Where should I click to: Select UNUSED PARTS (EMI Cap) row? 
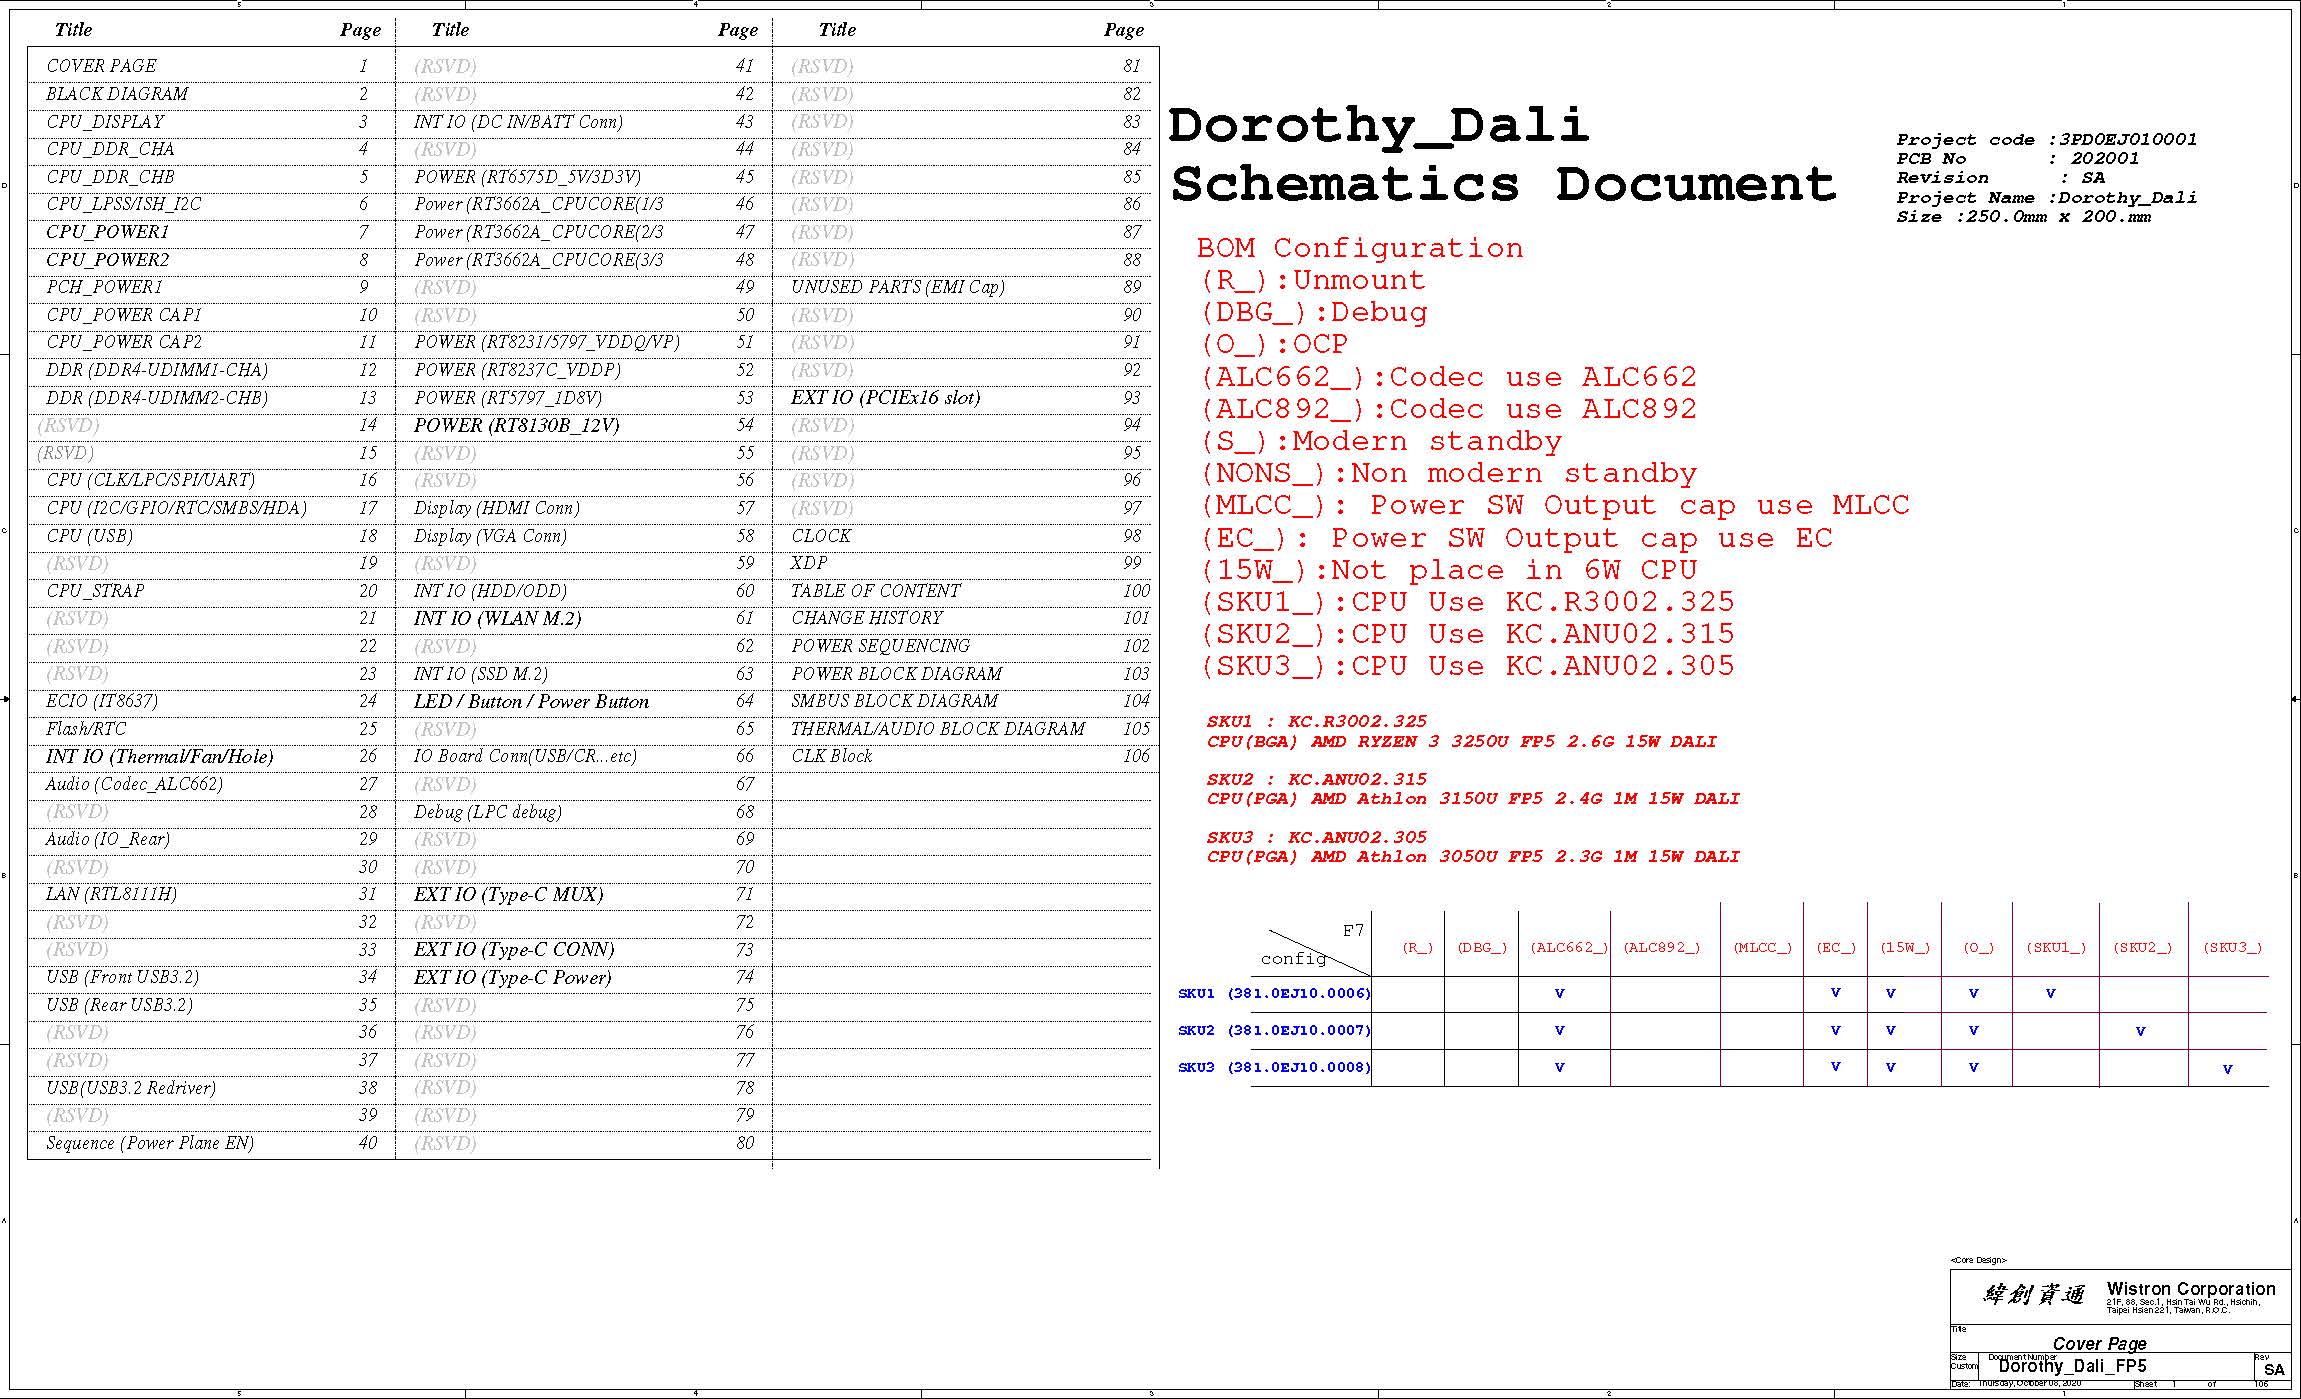[898, 287]
